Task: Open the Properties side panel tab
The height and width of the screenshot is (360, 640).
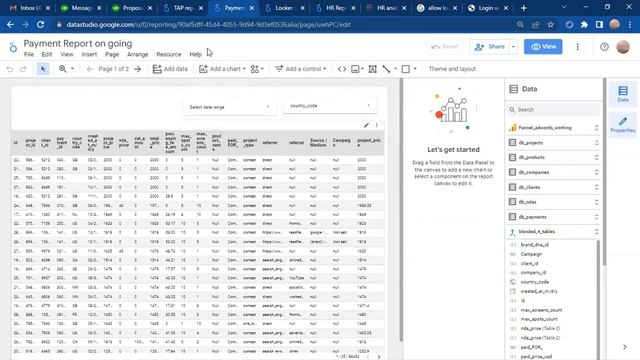Action: coord(623,124)
